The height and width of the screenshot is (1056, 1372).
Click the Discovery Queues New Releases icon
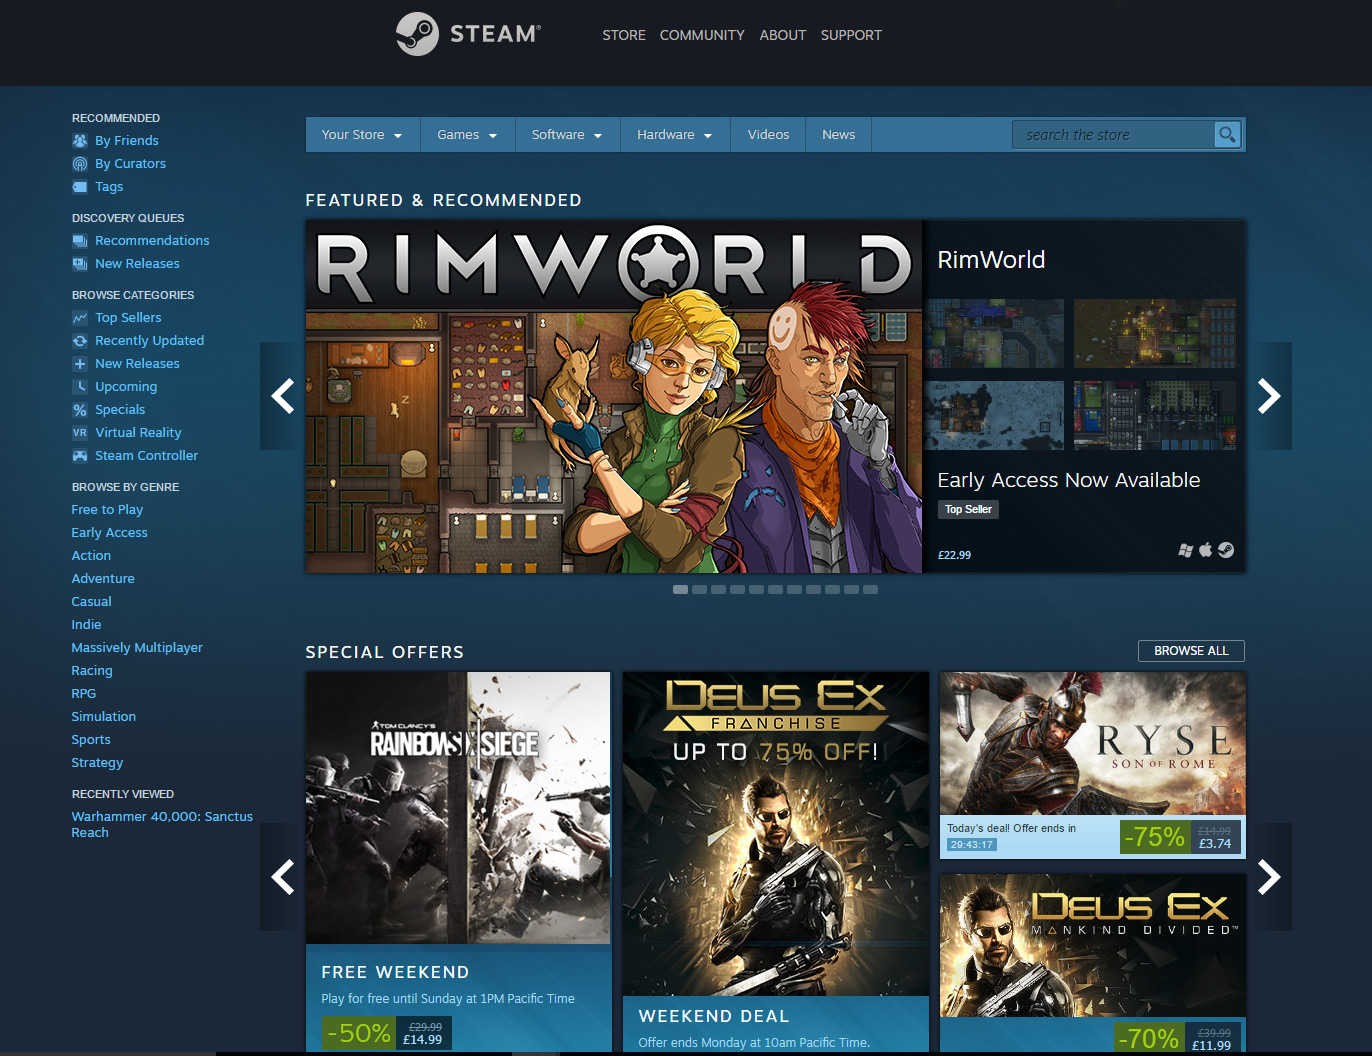tap(80, 264)
